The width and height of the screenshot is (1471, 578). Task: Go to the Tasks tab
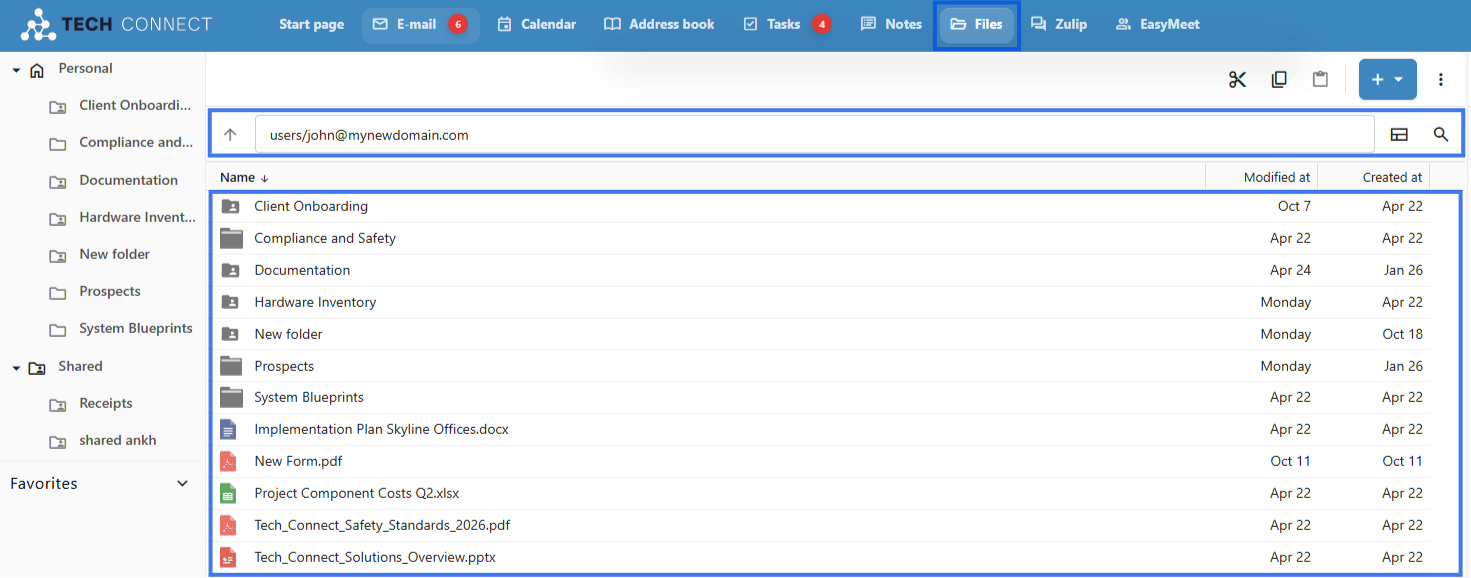(x=787, y=24)
